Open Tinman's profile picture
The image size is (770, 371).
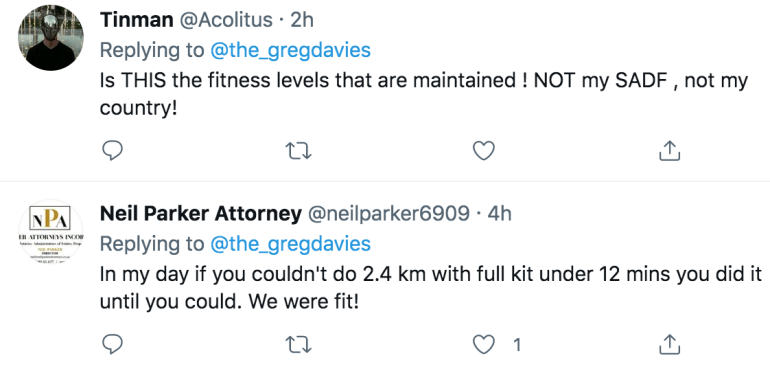click(x=51, y=38)
